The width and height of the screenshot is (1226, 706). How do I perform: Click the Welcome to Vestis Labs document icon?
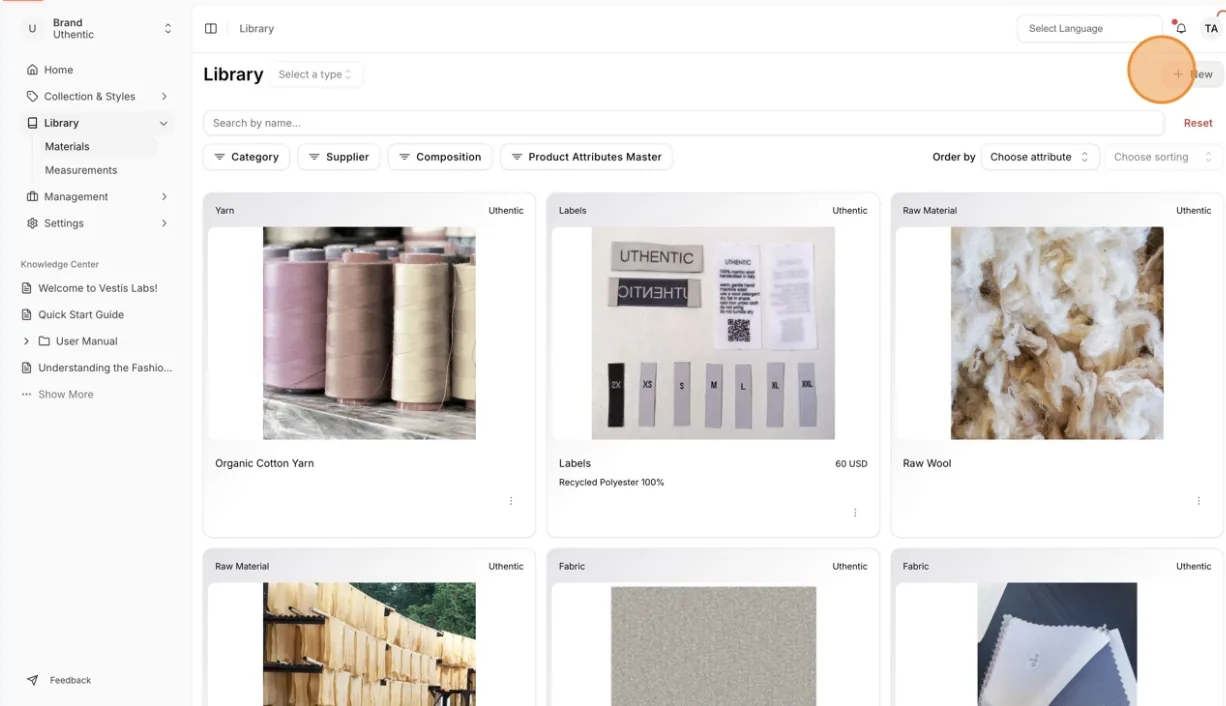27,288
